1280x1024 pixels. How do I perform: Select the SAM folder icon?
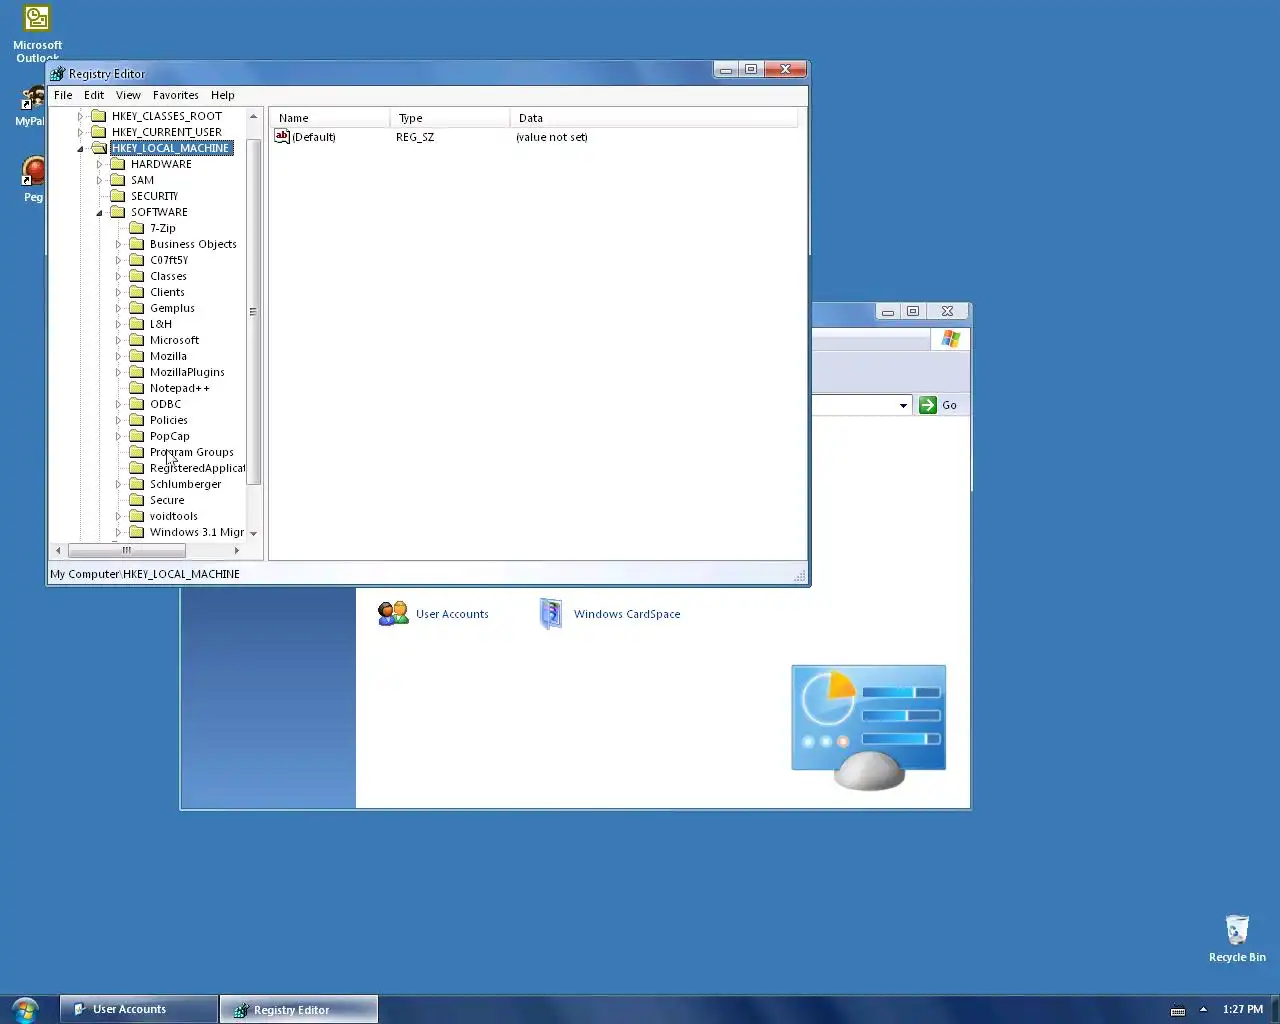coord(117,180)
